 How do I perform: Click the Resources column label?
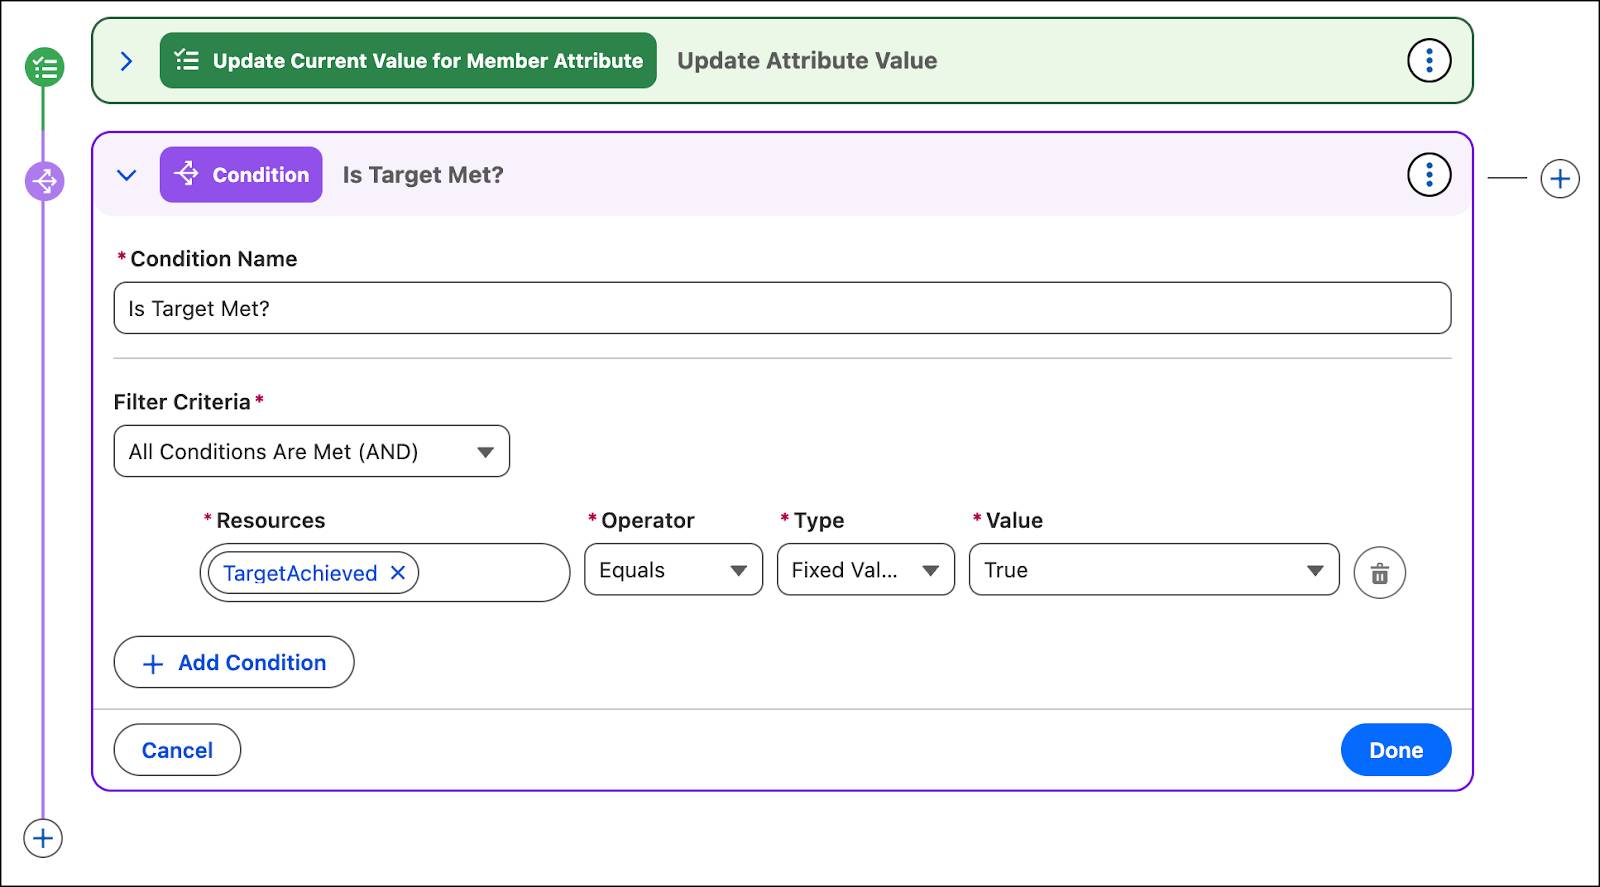pyautogui.click(x=271, y=521)
